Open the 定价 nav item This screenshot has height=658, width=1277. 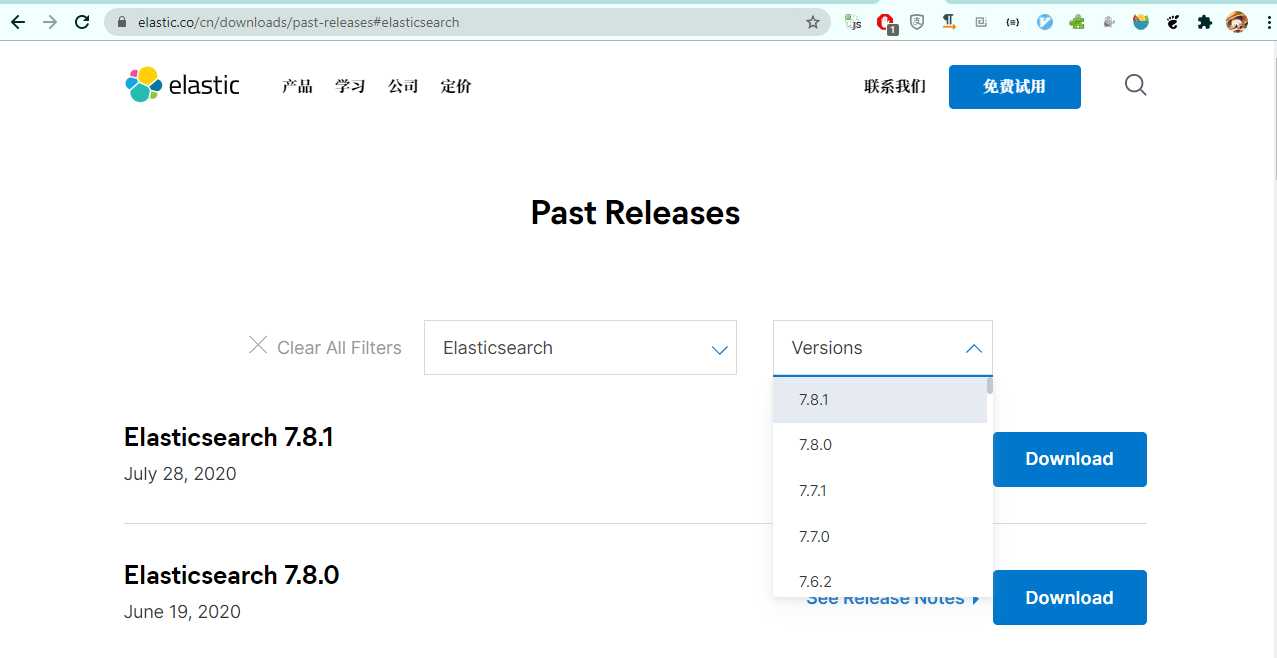pyautogui.click(x=456, y=86)
